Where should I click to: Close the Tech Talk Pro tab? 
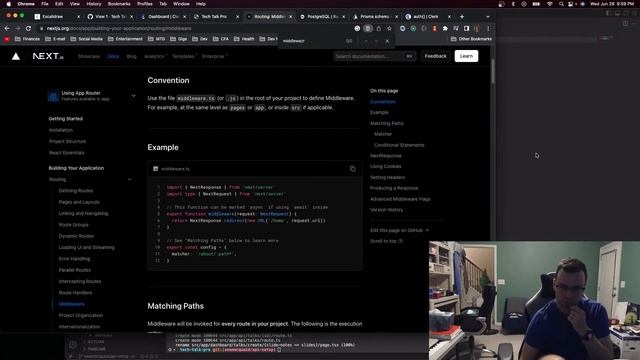point(238,17)
